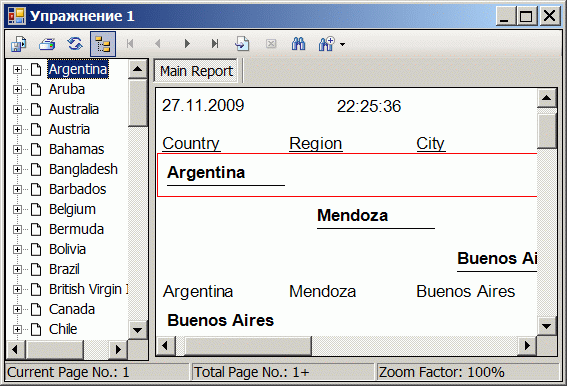
Task: Select Canada in the group tree
Action: coord(72,309)
